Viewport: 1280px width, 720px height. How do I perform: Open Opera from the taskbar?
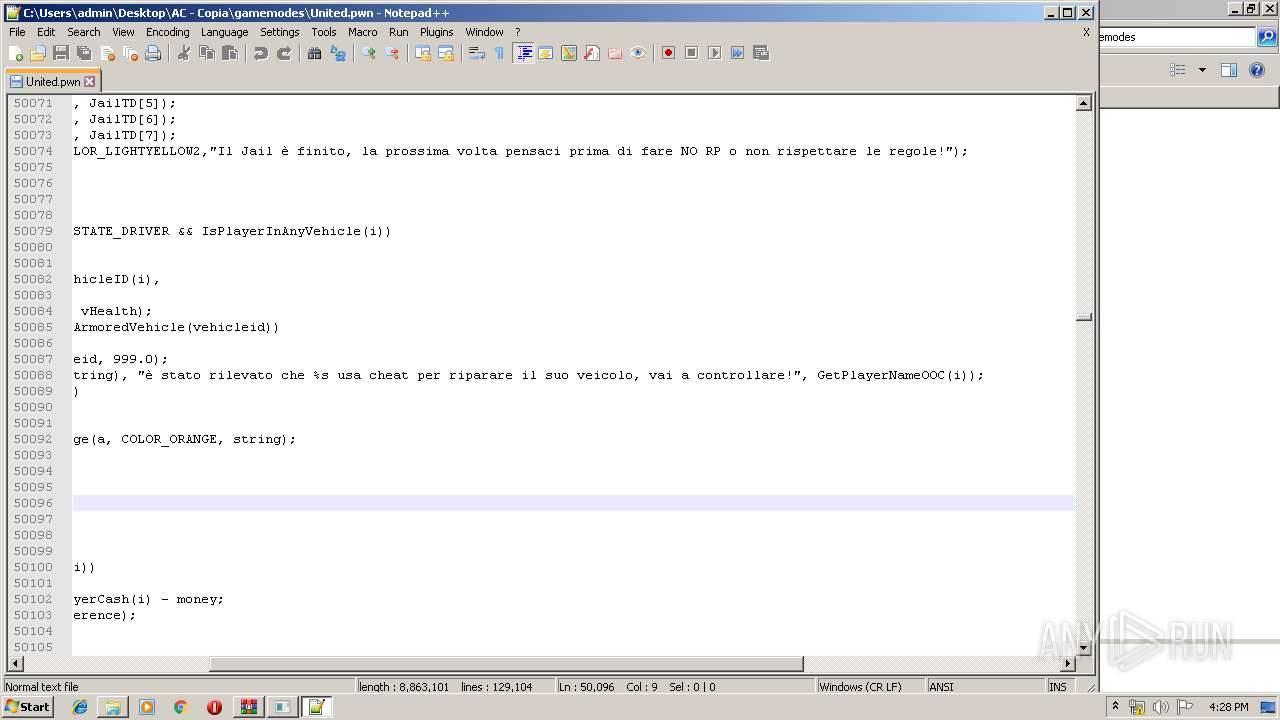214,707
